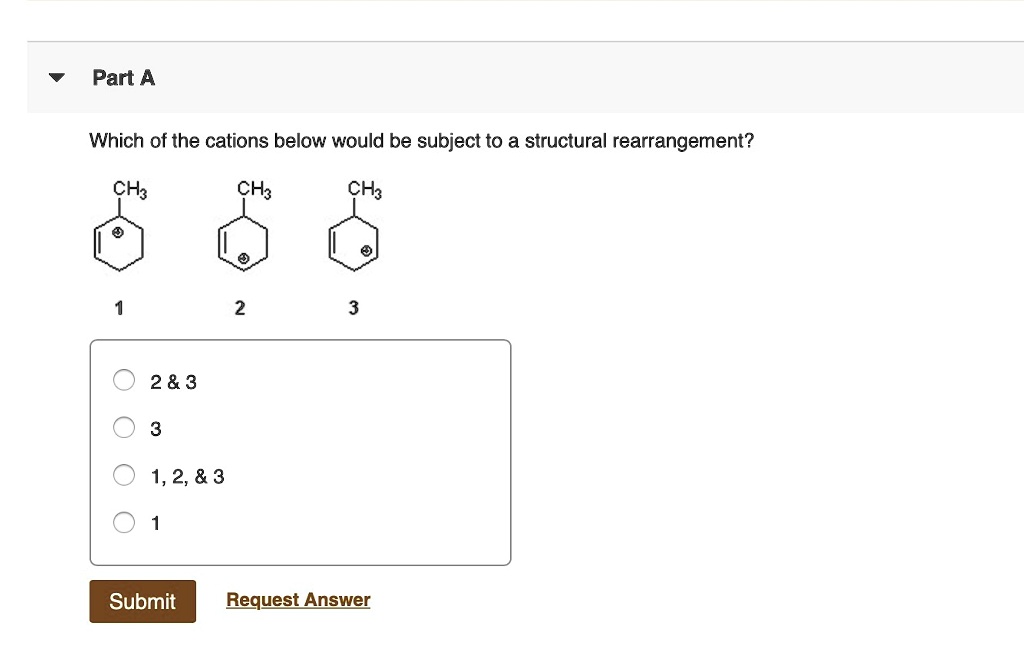Click the answer options box
Viewport: 1024px width, 651px height.
pos(300,451)
